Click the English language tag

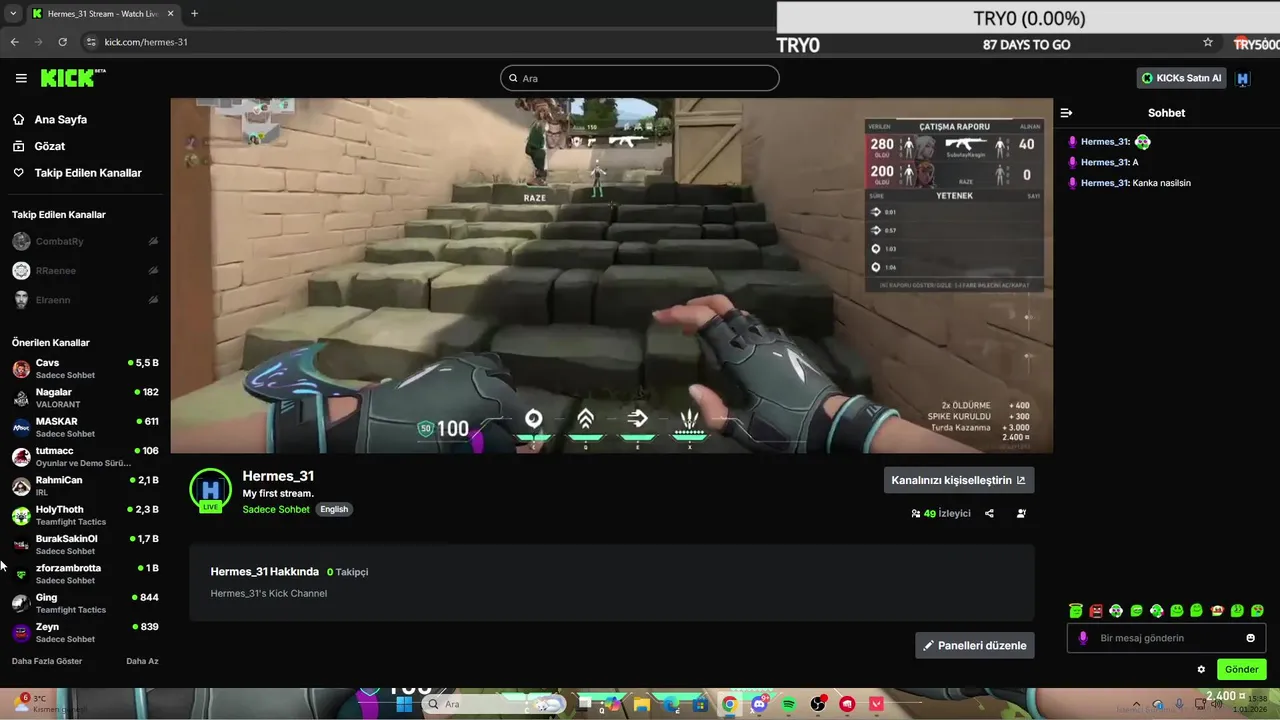(x=334, y=509)
